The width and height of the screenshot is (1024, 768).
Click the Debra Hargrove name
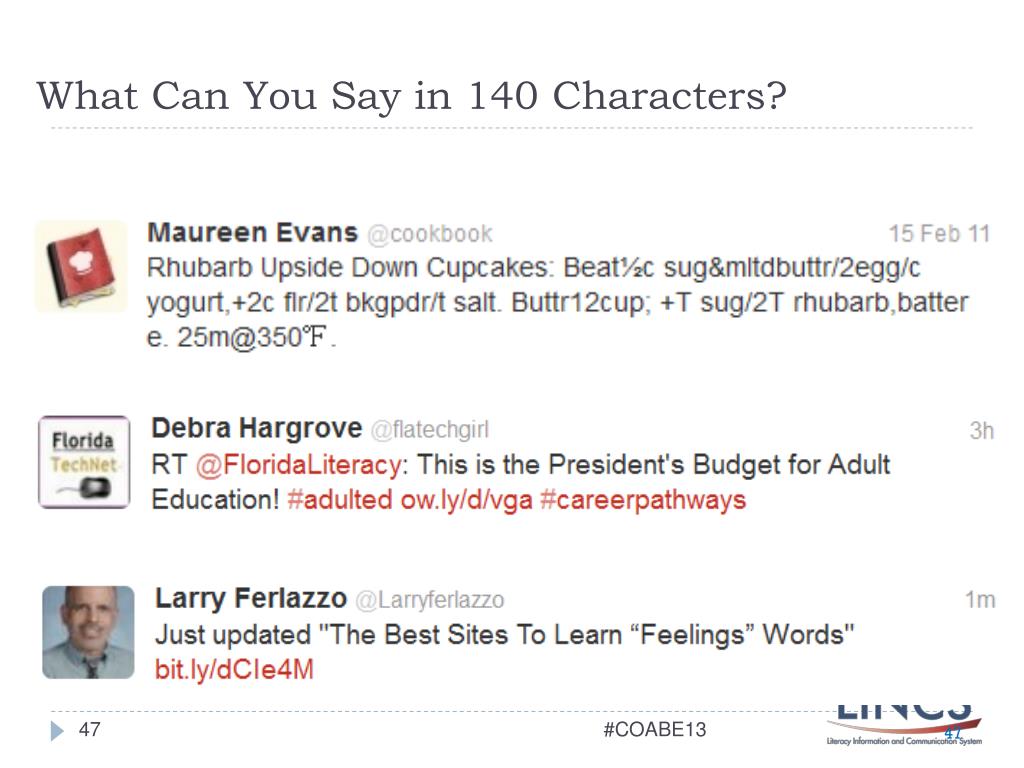[257, 428]
